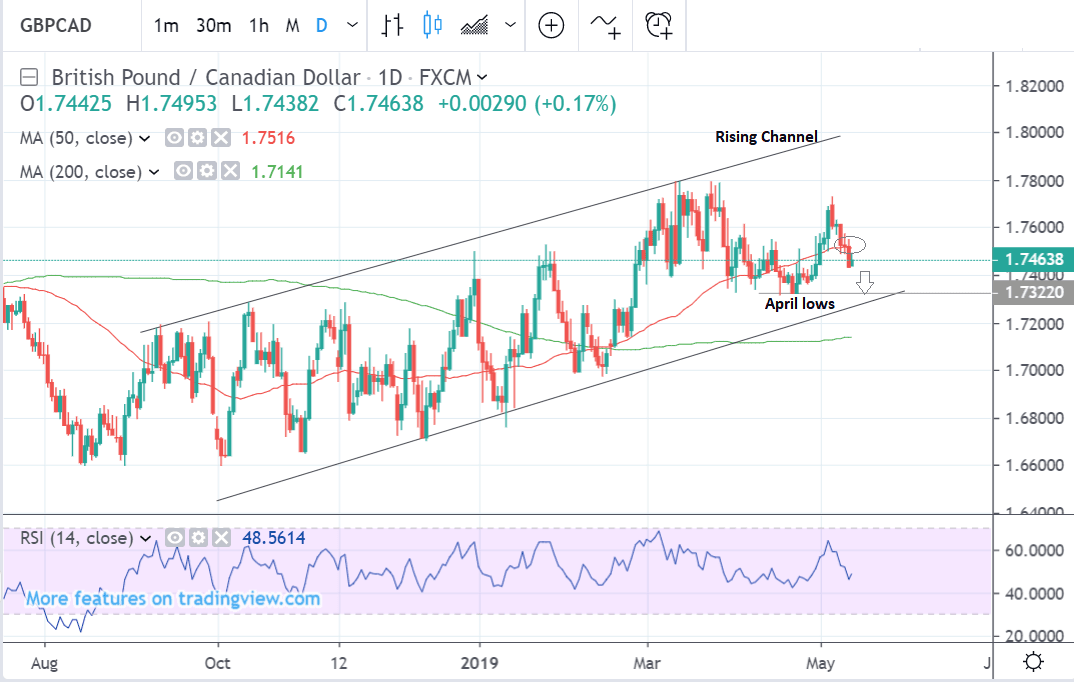Image resolution: width=1074 pixels, height=682 pixels.
Task: Open the More features on tradingview.com link
Action: pyautogui.click(x=173, y=599)
